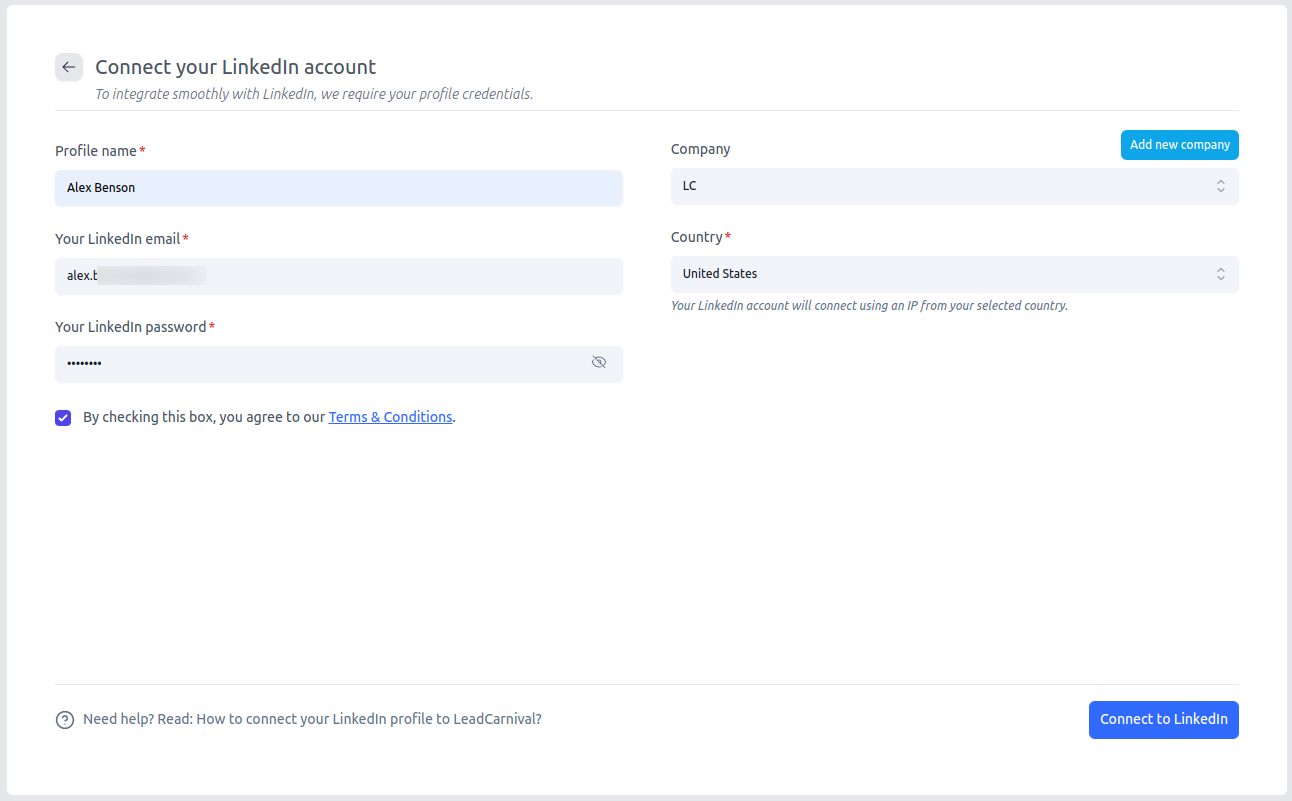Open the Terms & Conditions link

click(390, 416)
